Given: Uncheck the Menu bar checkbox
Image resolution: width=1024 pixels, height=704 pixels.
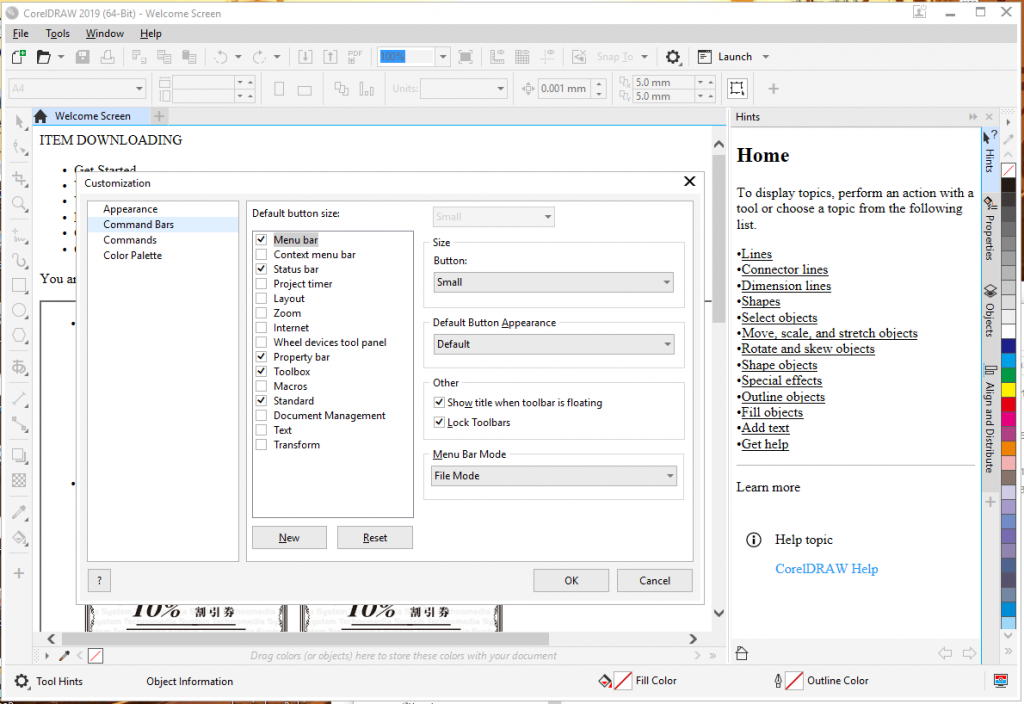Looking at the screenshot, I should (x=261, y=240).
